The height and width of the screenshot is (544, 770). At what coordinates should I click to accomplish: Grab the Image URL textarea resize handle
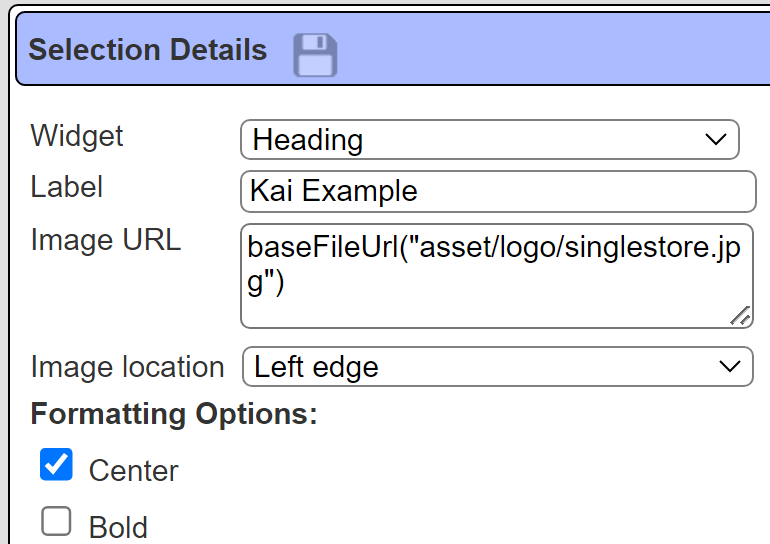click(x=740, y=316)
